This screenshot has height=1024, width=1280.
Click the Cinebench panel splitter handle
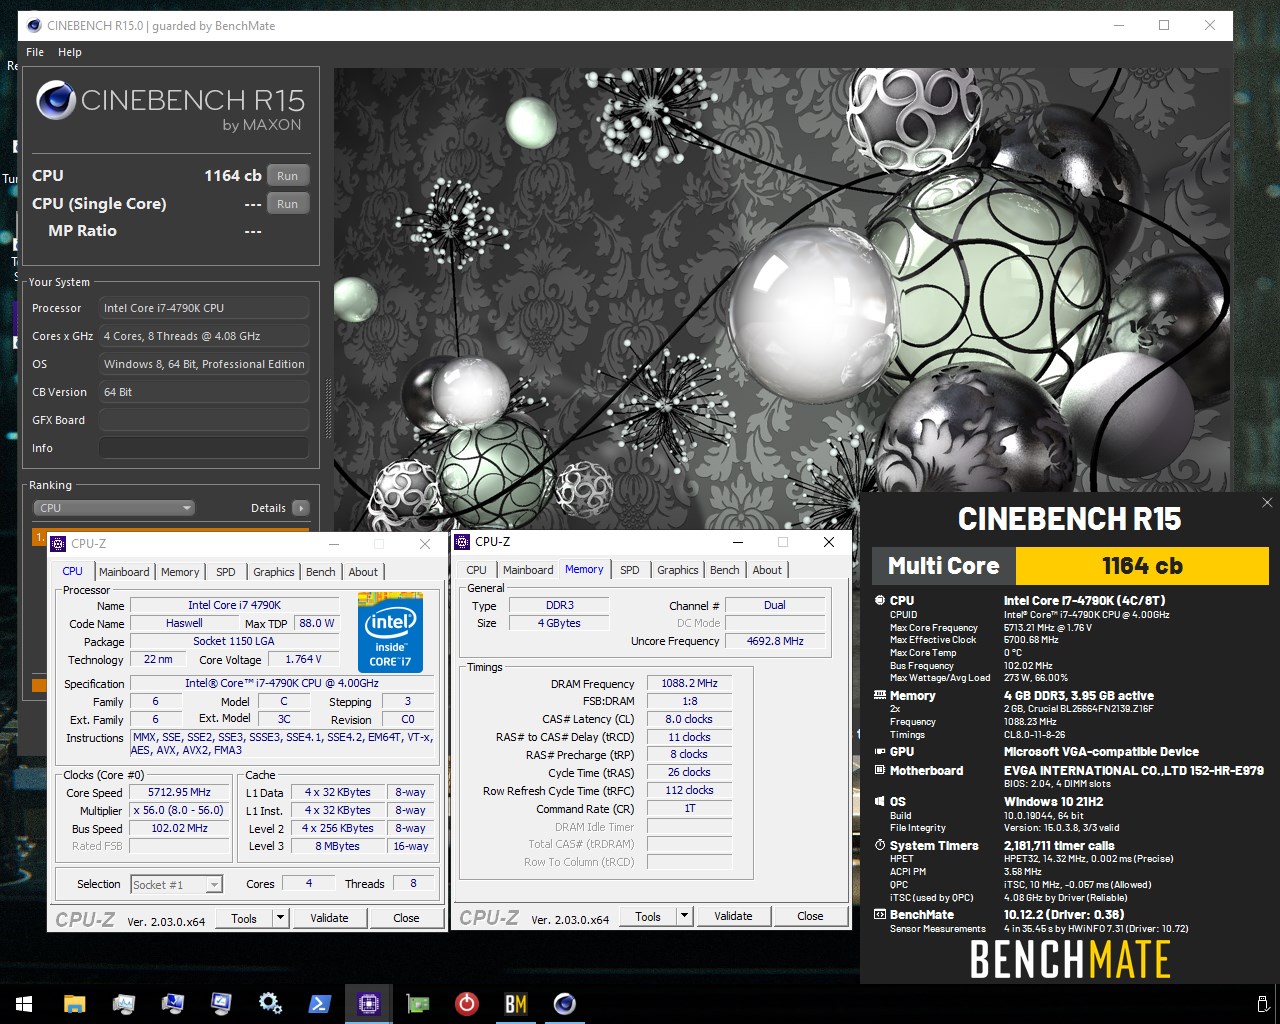(327, 410)
